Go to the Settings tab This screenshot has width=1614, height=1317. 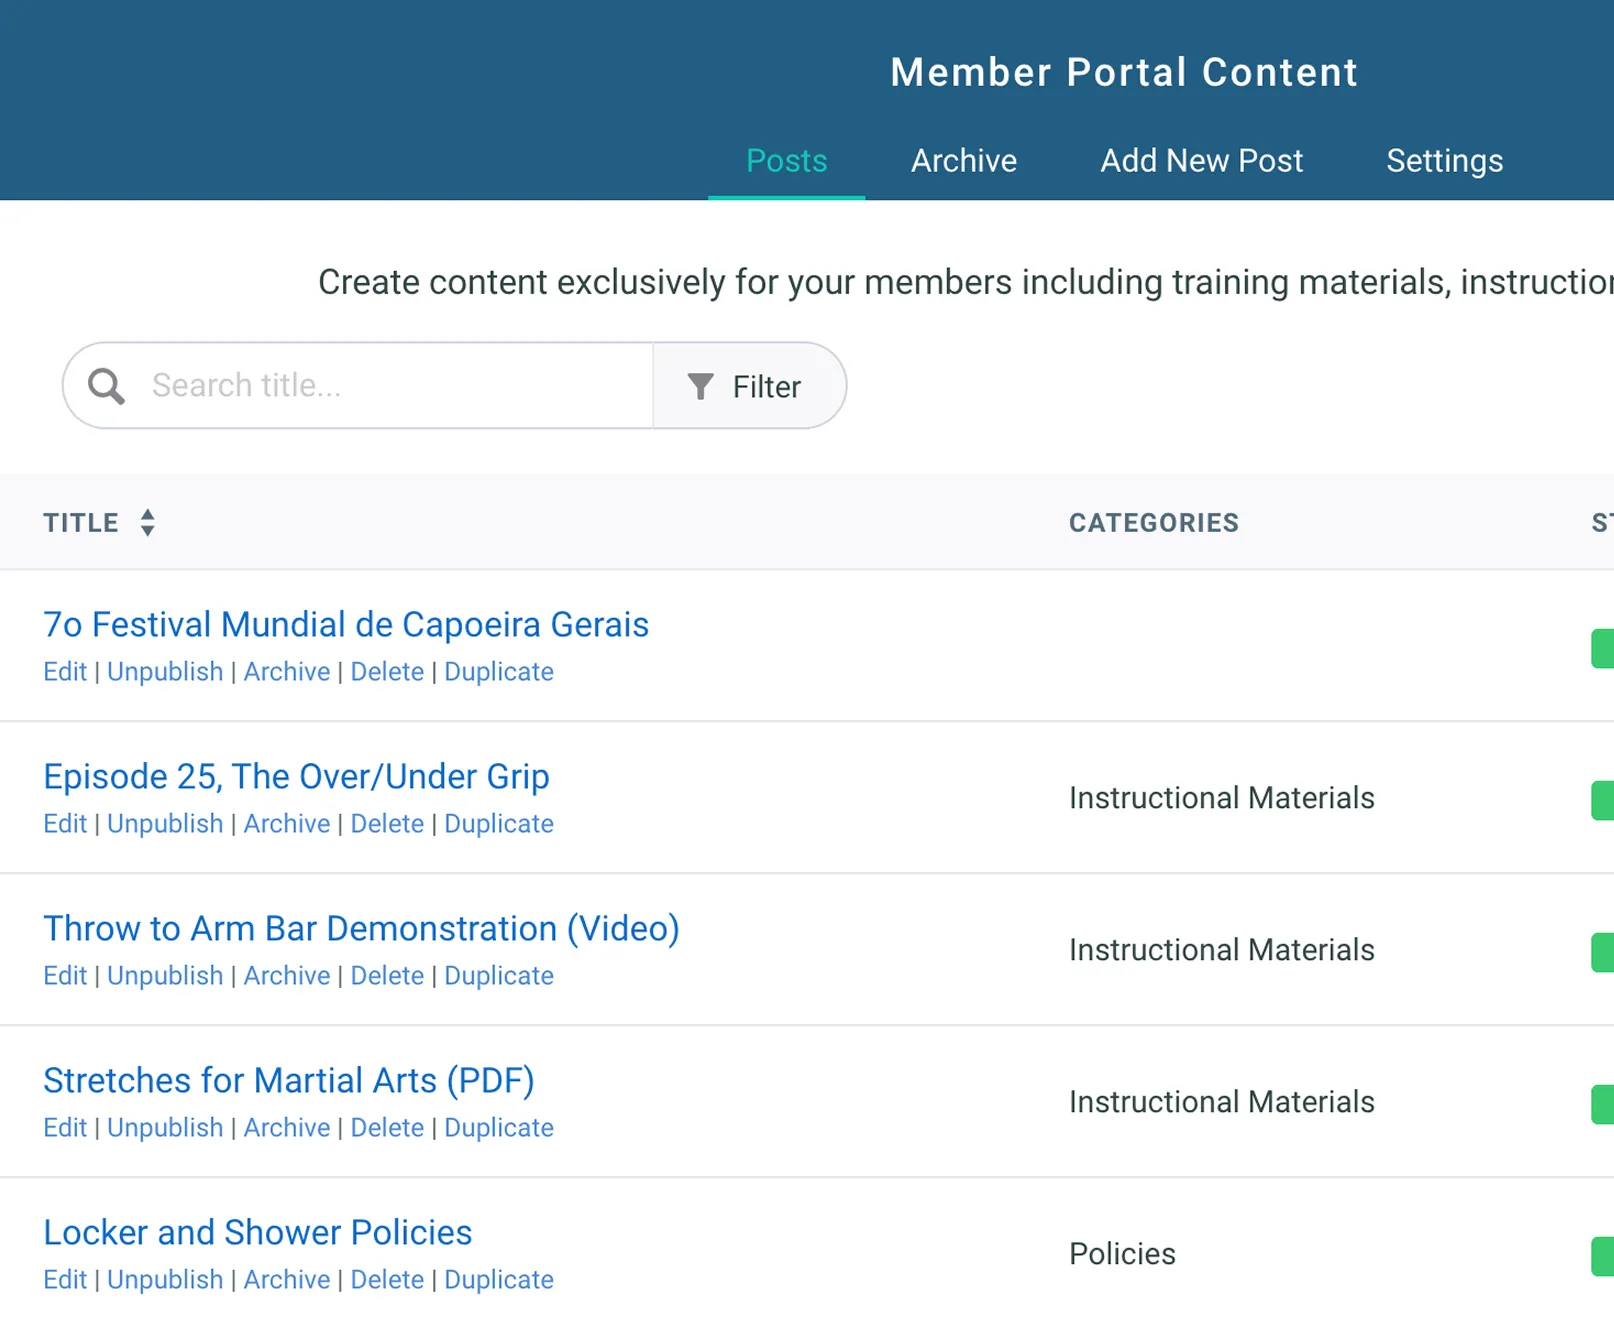[1444, 161]
